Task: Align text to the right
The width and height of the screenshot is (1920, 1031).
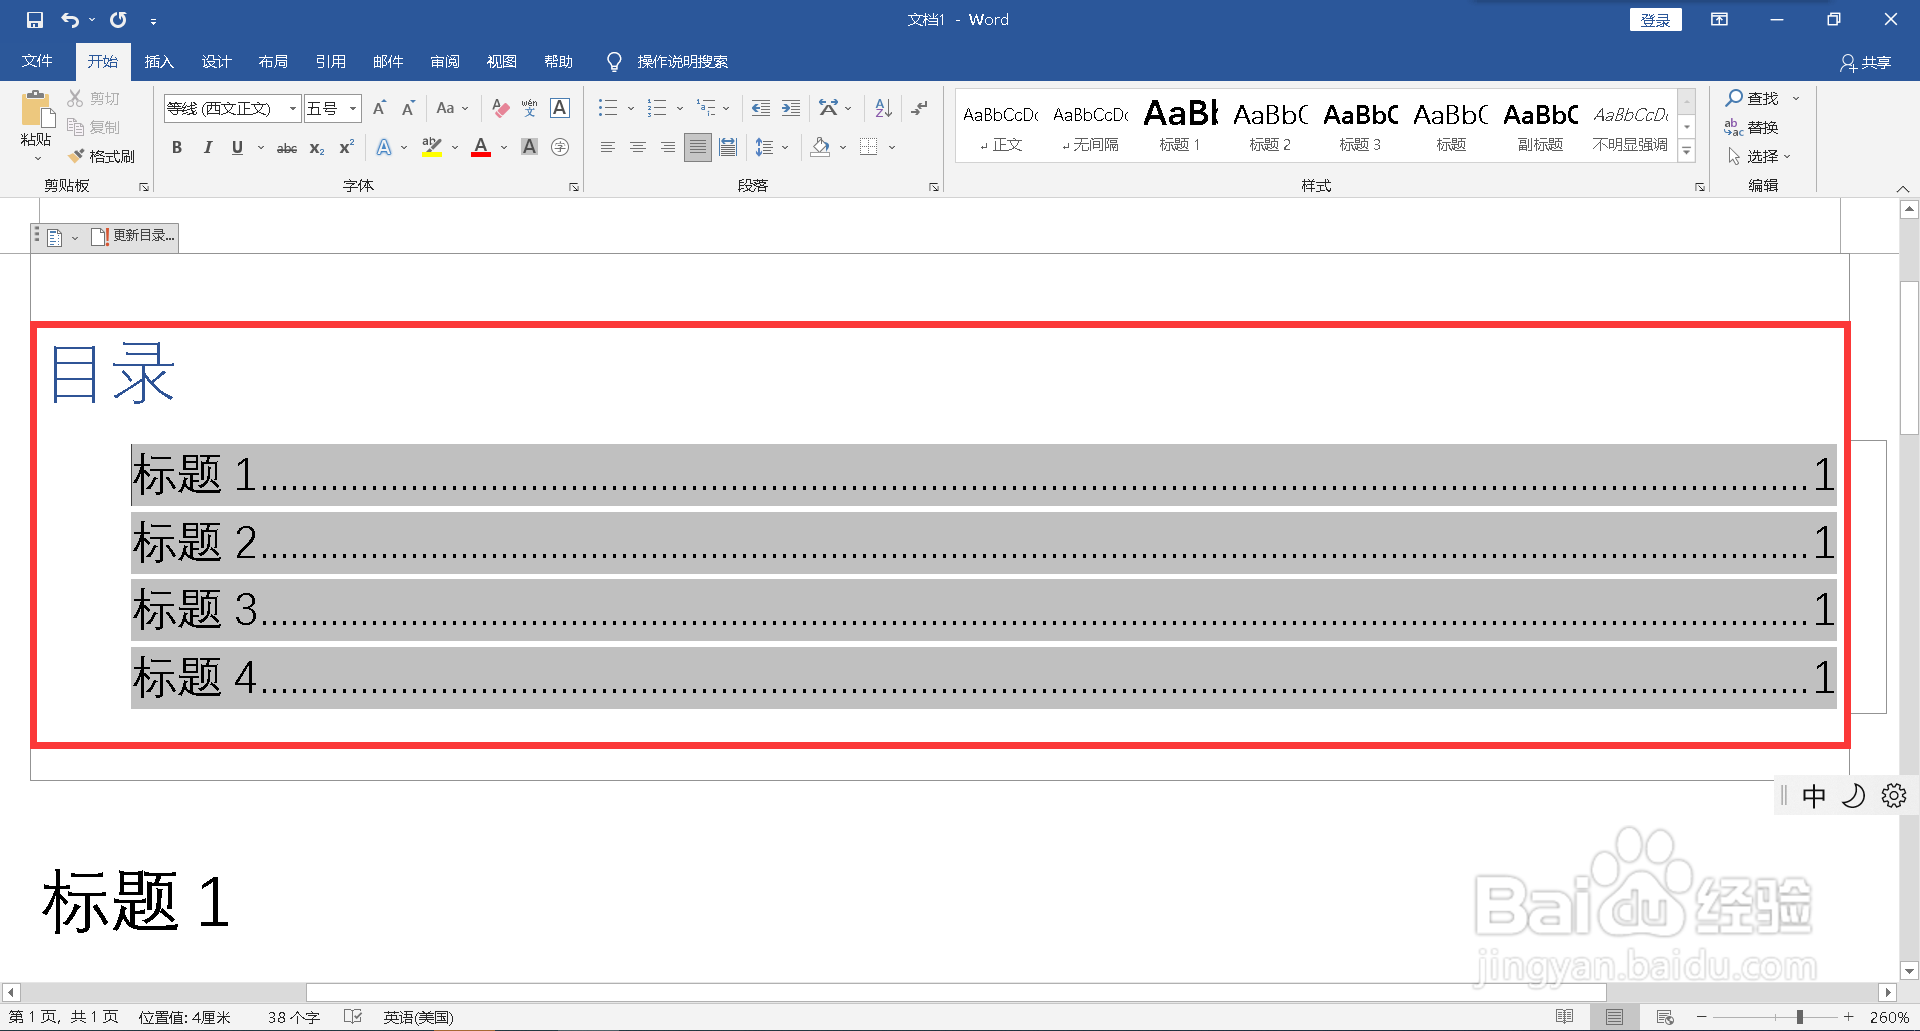Action: [x=668, y=148]
